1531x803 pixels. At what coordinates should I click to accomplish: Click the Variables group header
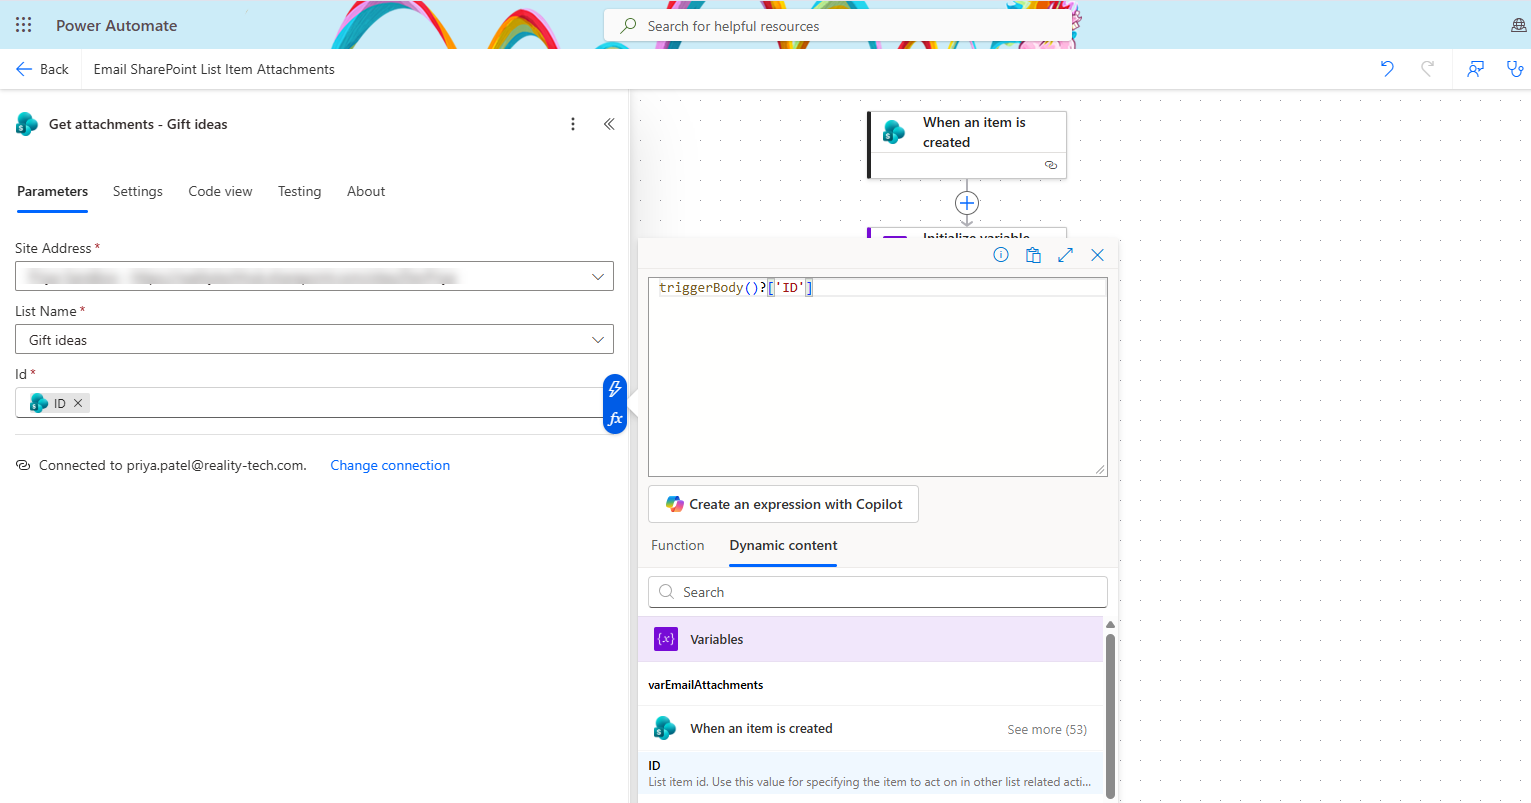click(x=870, y=639)
